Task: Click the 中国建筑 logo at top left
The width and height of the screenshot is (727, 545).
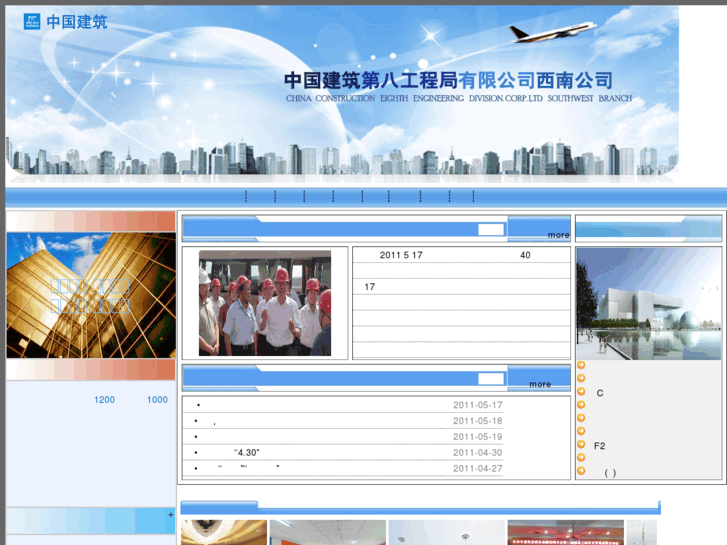Action: coord(65,21)
